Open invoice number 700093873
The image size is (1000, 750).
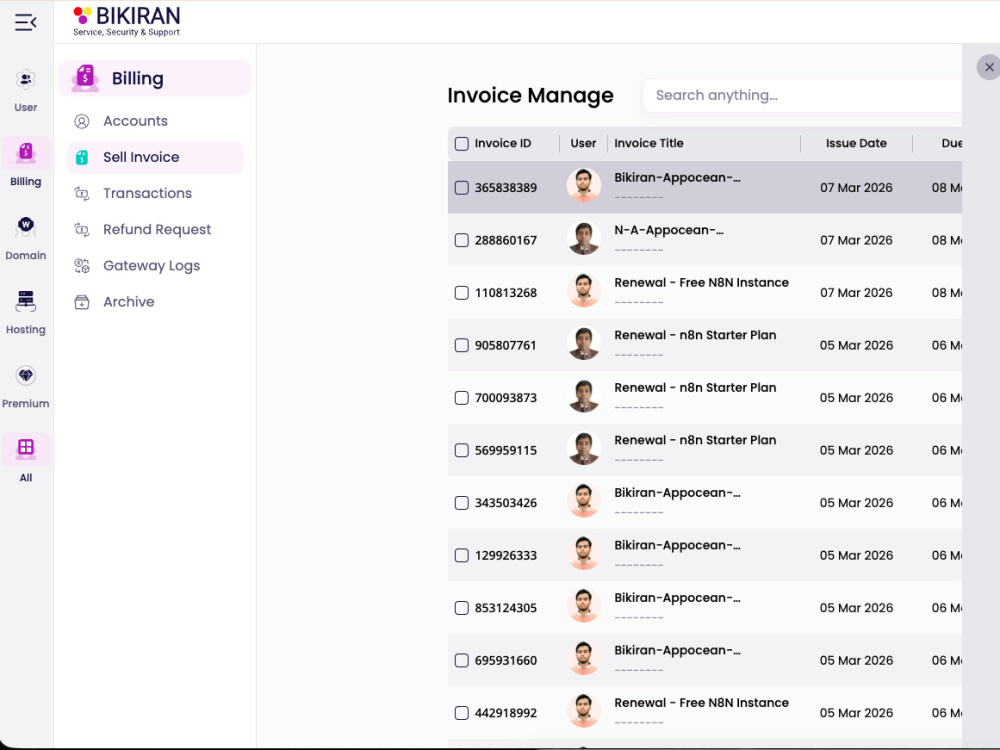(506, 398)
